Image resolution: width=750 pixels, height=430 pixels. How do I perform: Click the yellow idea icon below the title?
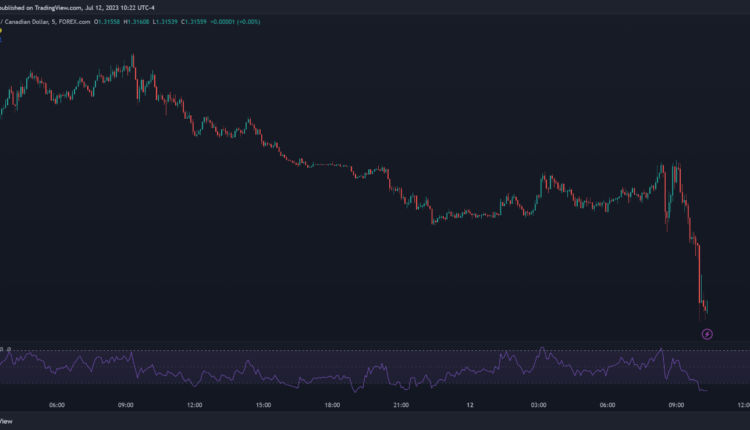click(1, 31)
